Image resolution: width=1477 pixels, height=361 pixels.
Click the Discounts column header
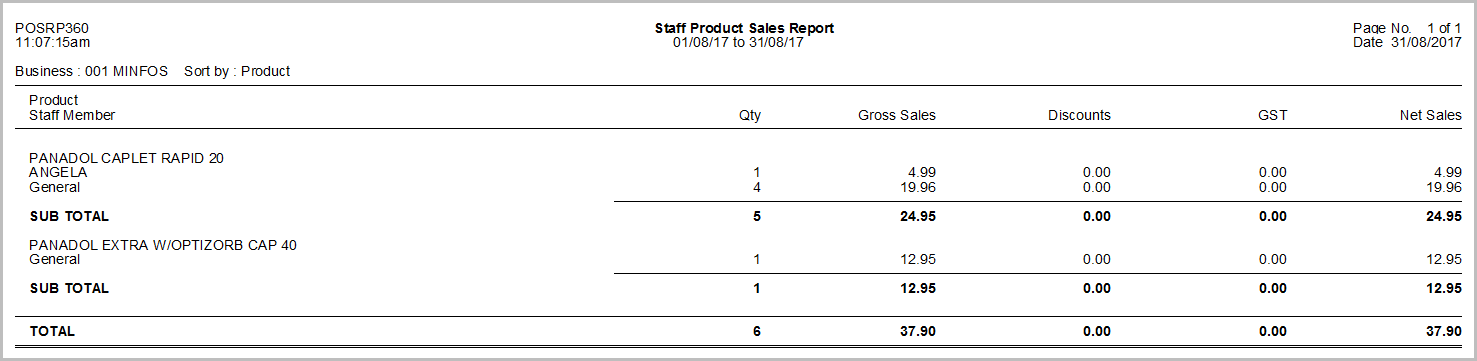(x=1079, y=115)
